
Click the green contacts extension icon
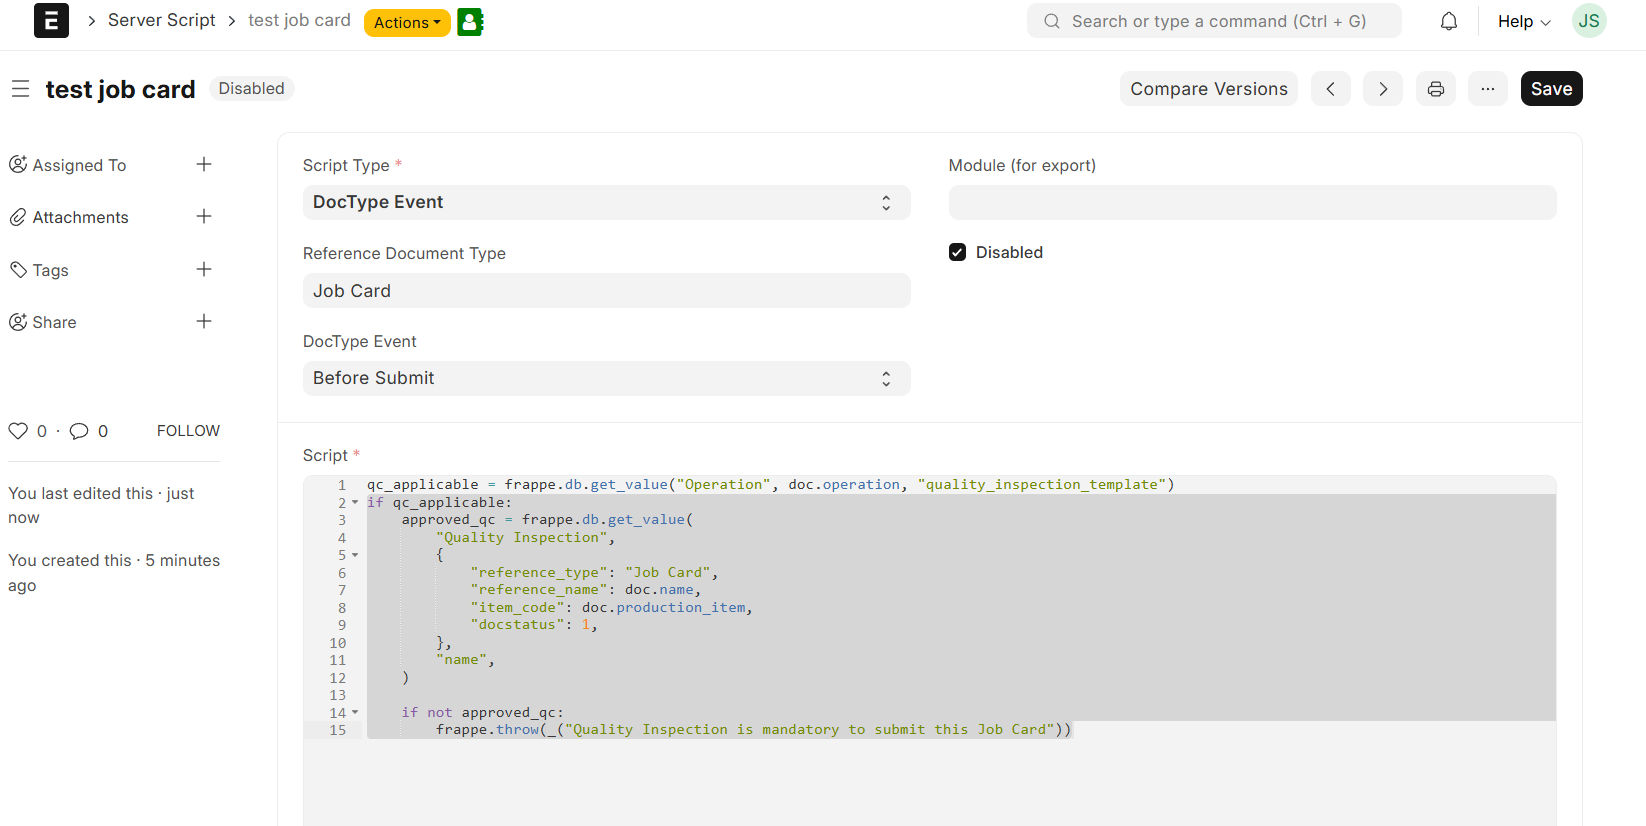(x=470, y=22)
